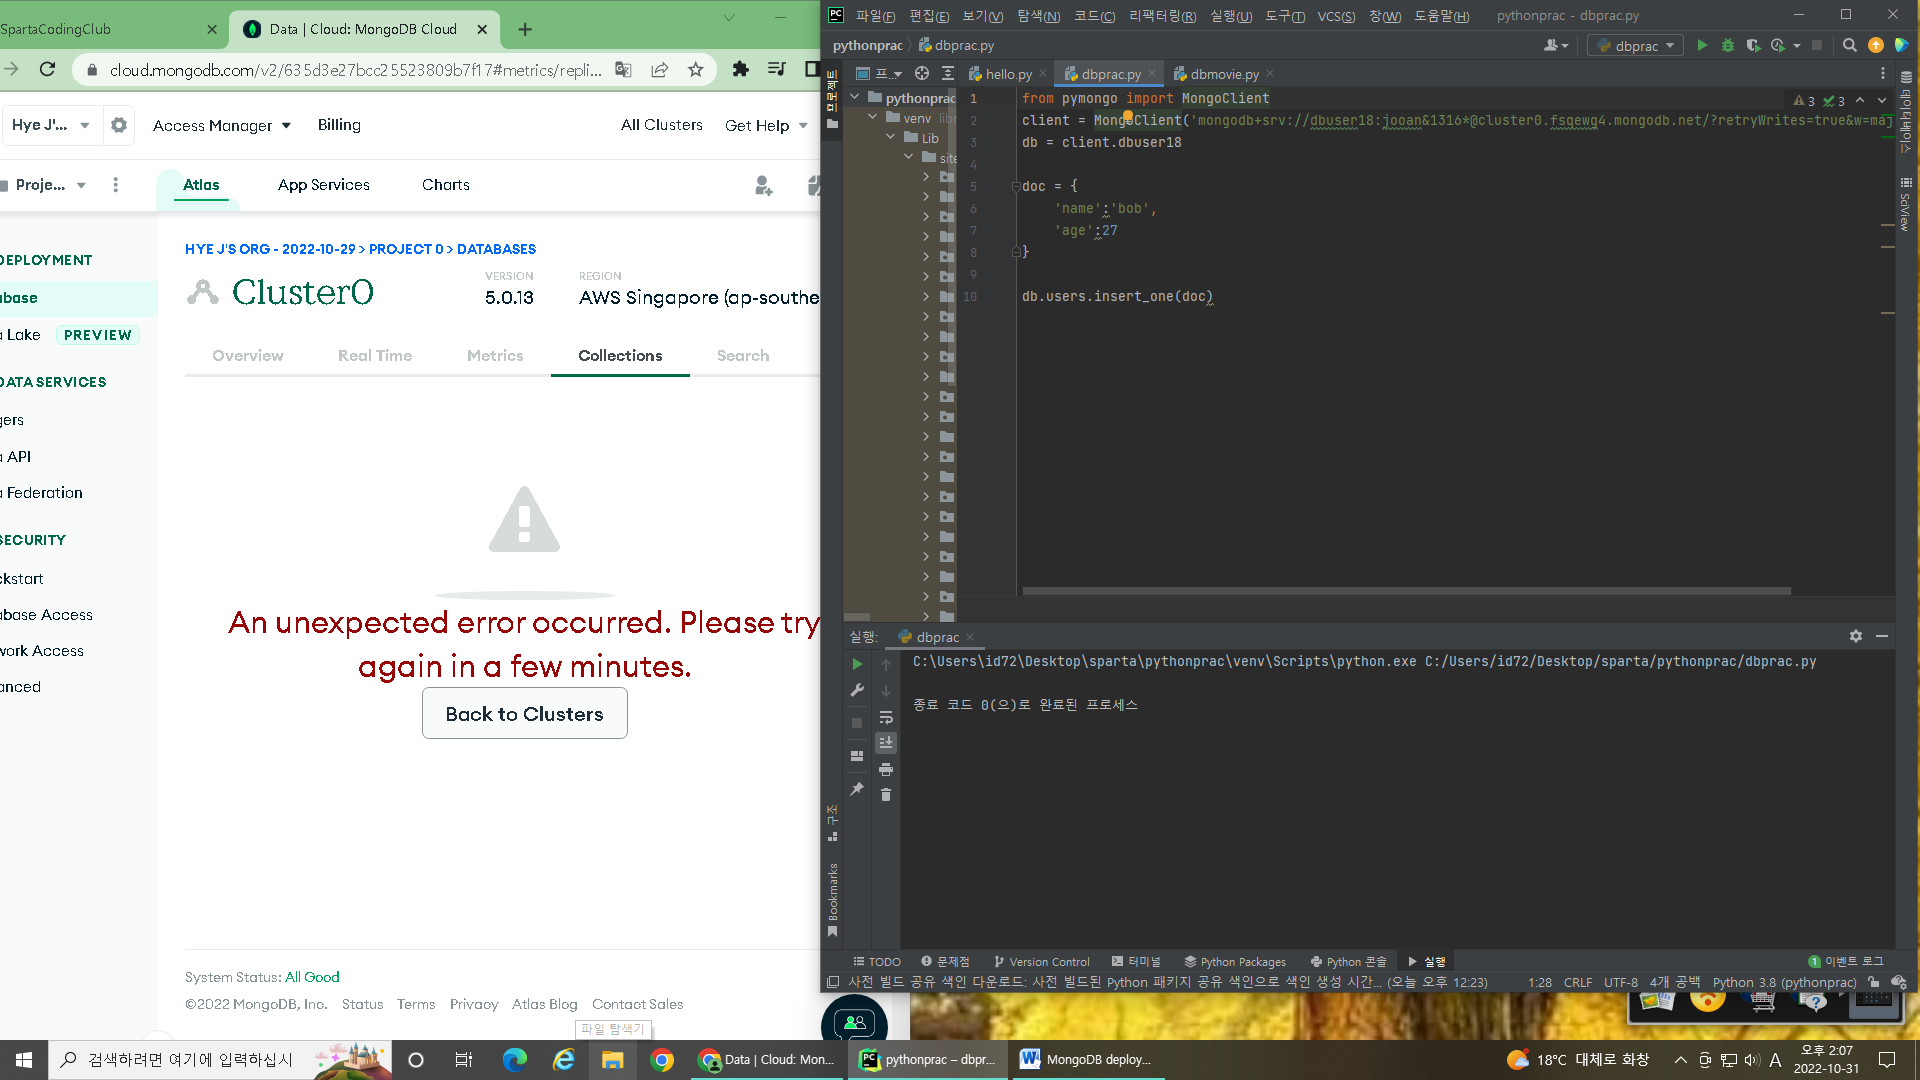The width and height of the screenshot is (1920, 1080).
Task: Open Chrome media controls icon
Action: [776, 69]
